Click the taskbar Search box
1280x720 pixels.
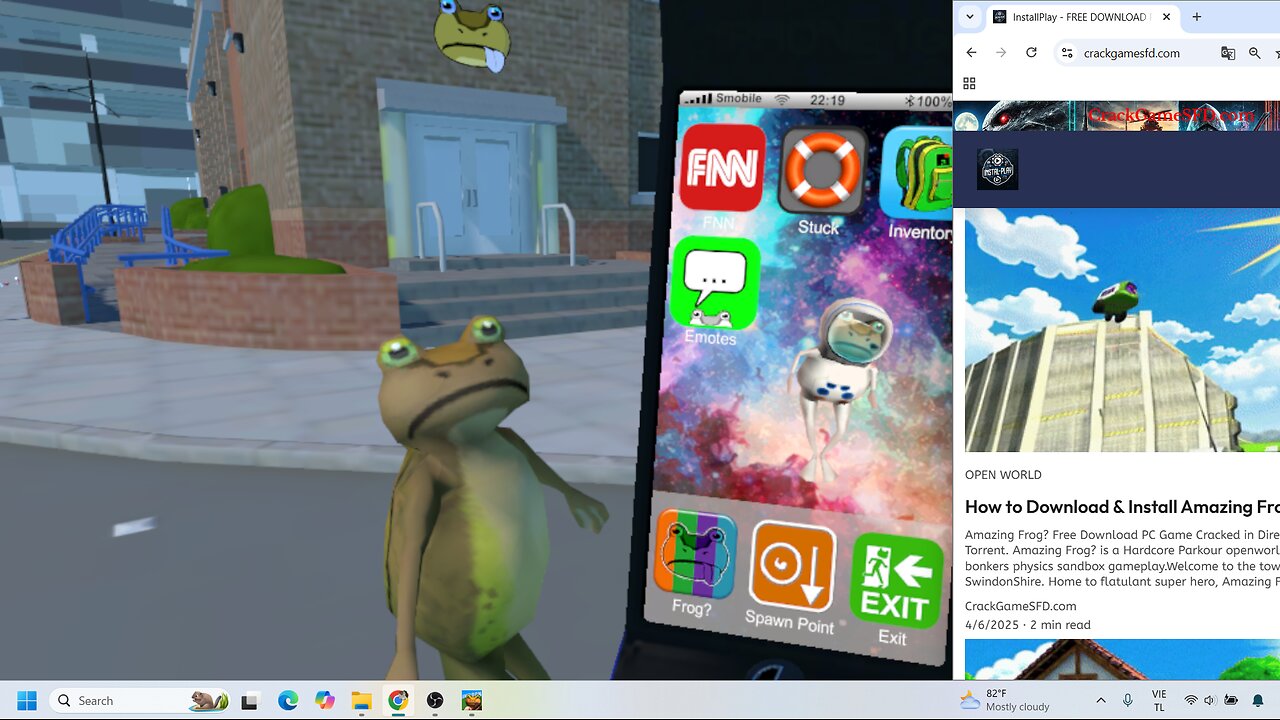141,701
